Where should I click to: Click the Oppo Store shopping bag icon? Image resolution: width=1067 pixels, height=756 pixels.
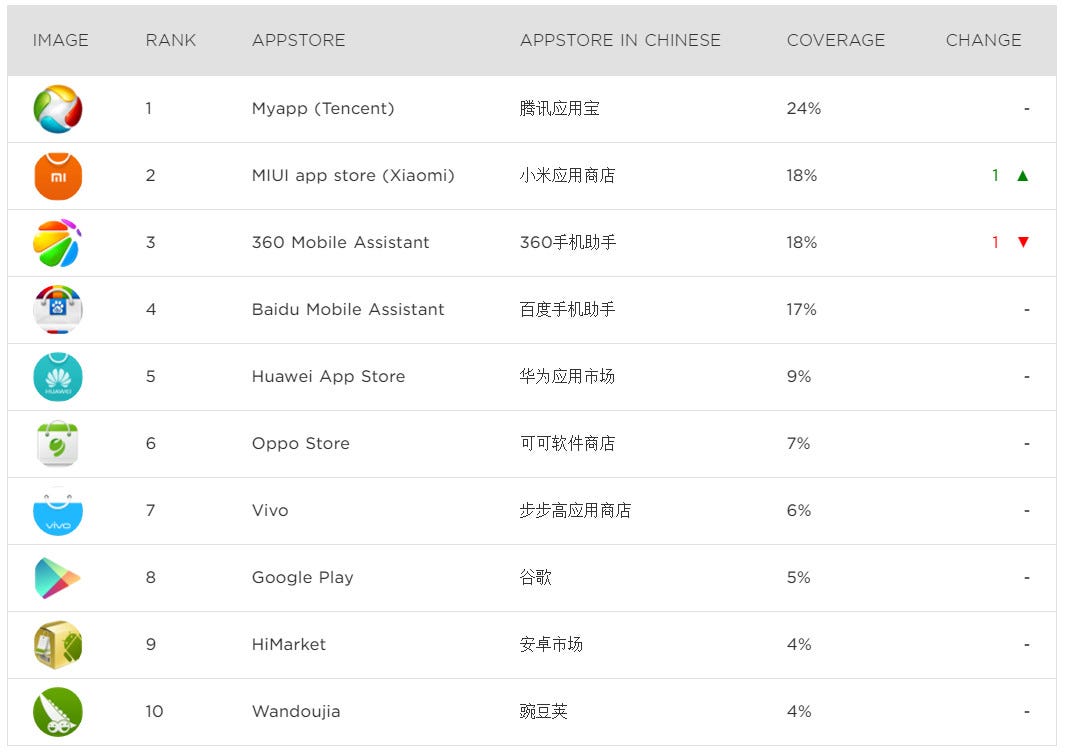point(58,444)
